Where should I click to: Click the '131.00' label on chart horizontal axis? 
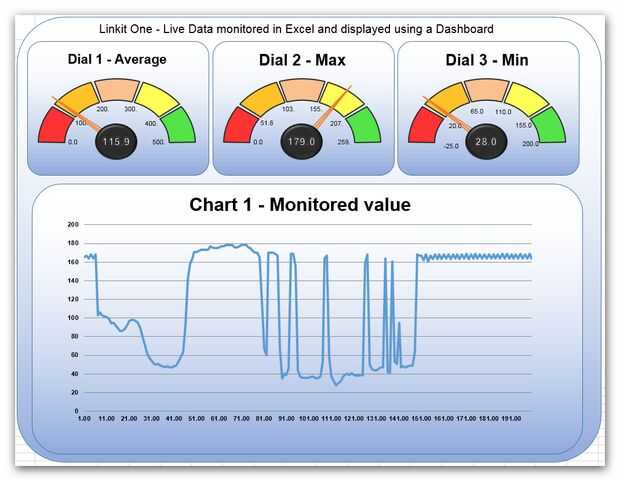(x=376, y=419)
